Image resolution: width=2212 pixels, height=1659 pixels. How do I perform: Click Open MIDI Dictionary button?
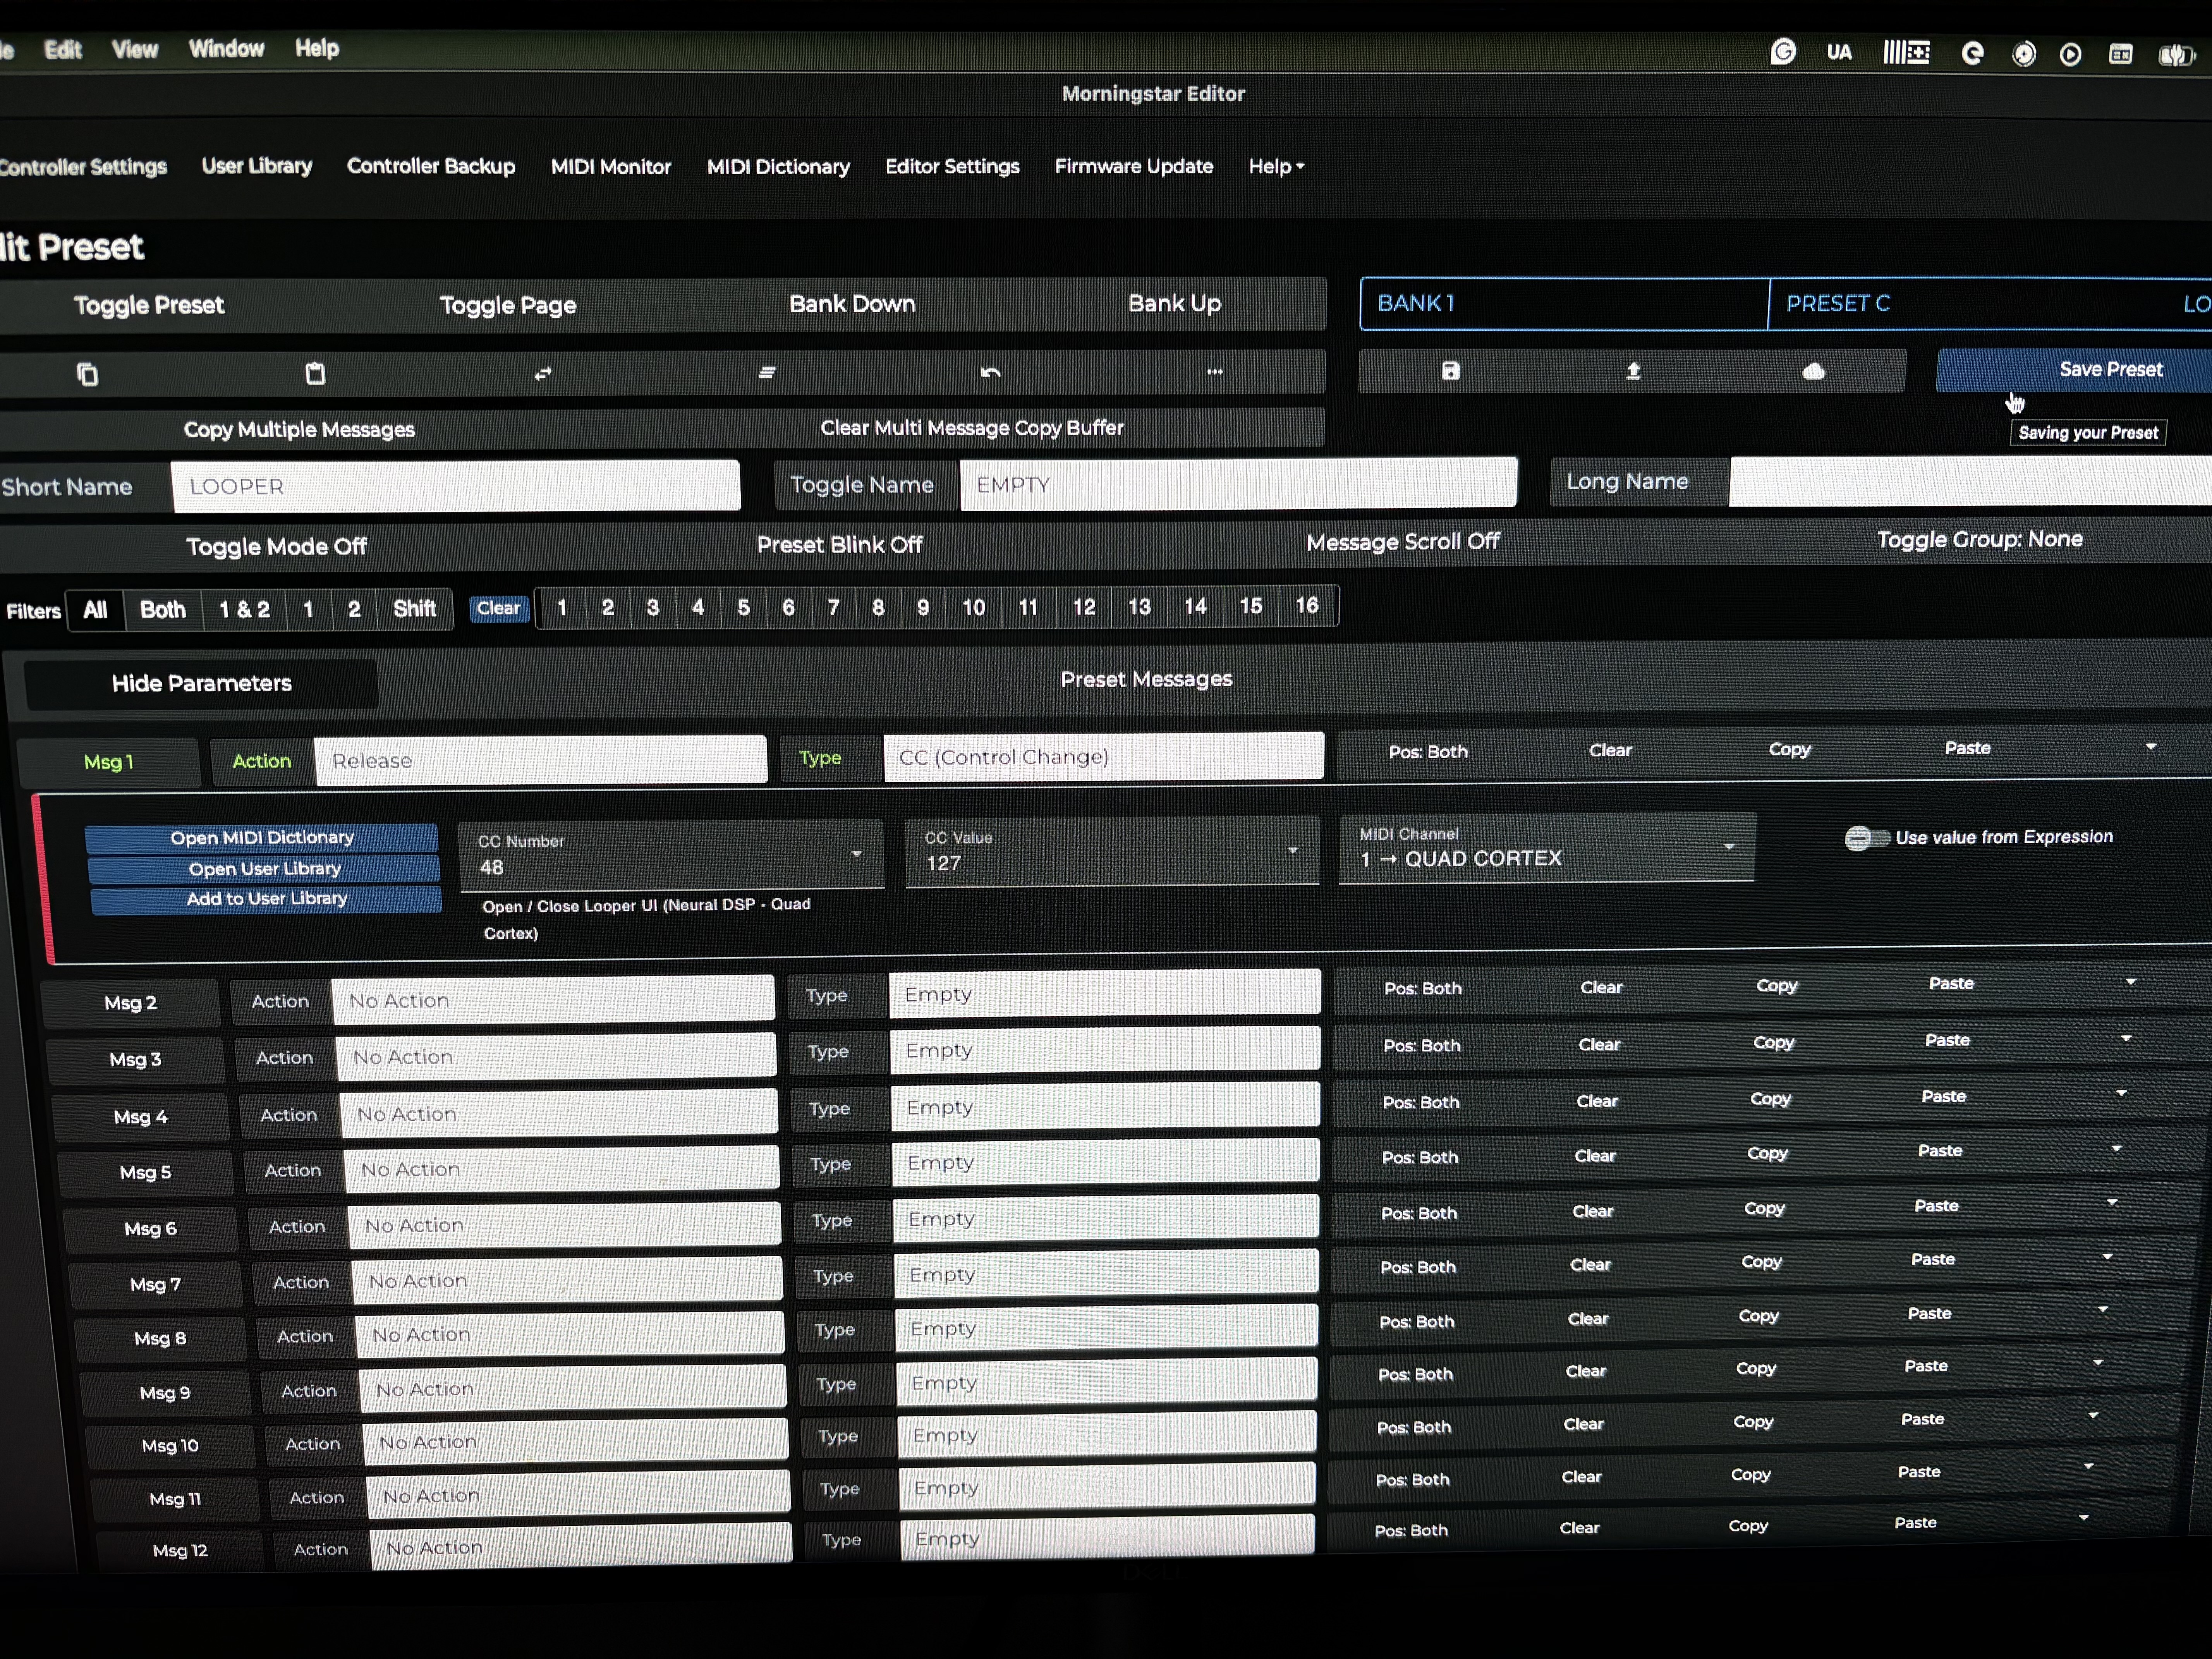[x=262, y=838]
